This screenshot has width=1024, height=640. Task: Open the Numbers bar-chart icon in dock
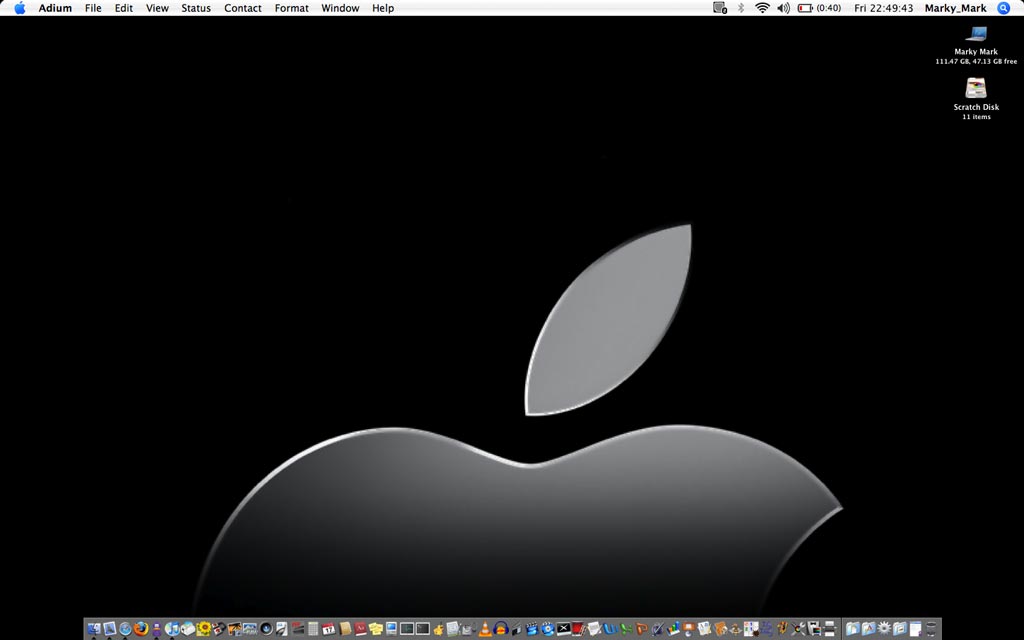[673, 630]
